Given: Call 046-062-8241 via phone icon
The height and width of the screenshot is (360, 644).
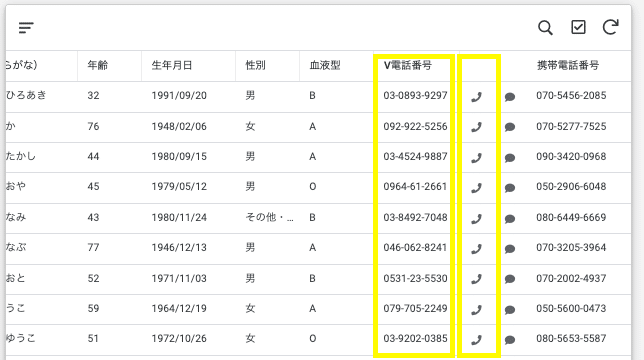Looking at the screenshot, I should click(476, 249).
